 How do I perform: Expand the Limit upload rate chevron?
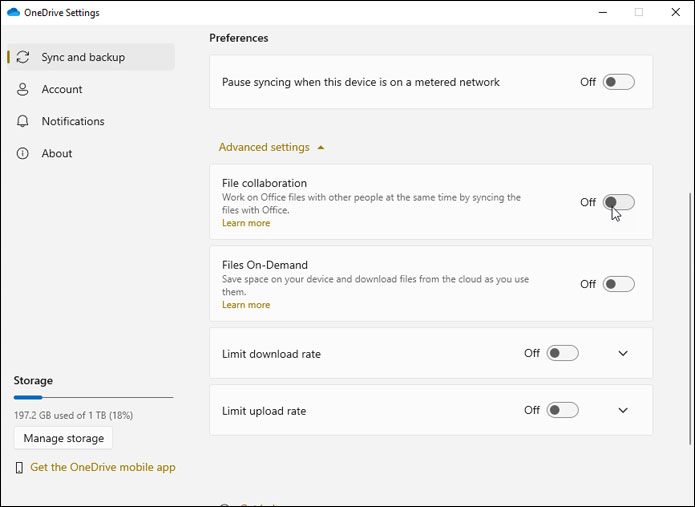point(623,410)
